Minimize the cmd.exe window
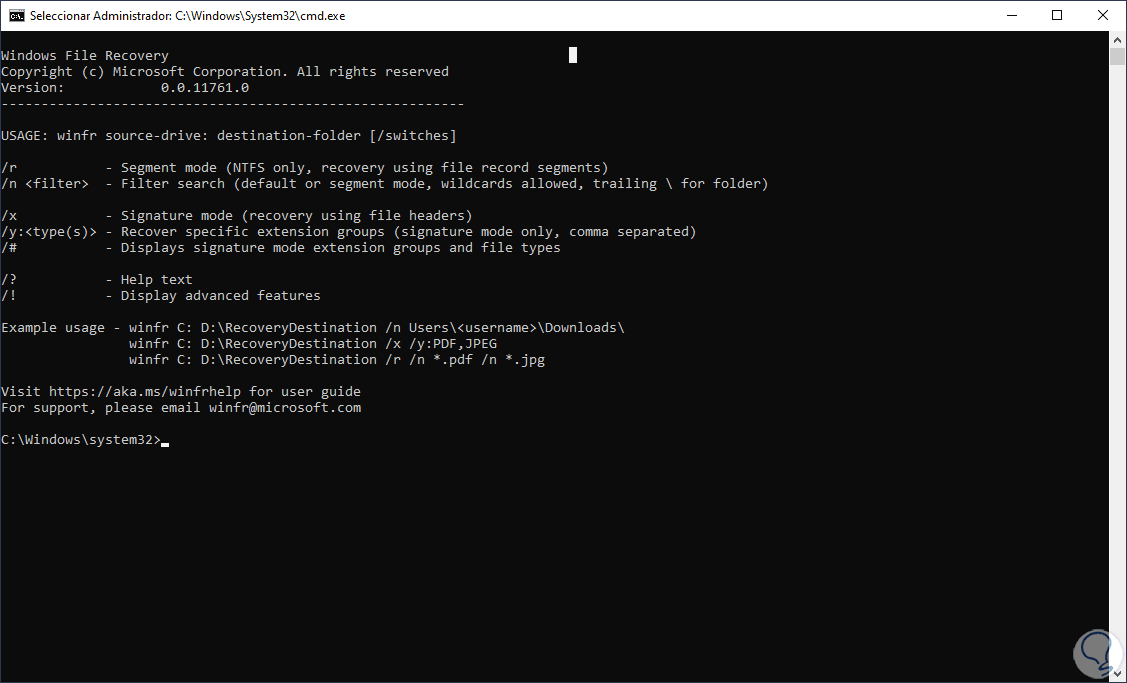Viewport: 1127px width, 683px height. [x=1012, y=16]
